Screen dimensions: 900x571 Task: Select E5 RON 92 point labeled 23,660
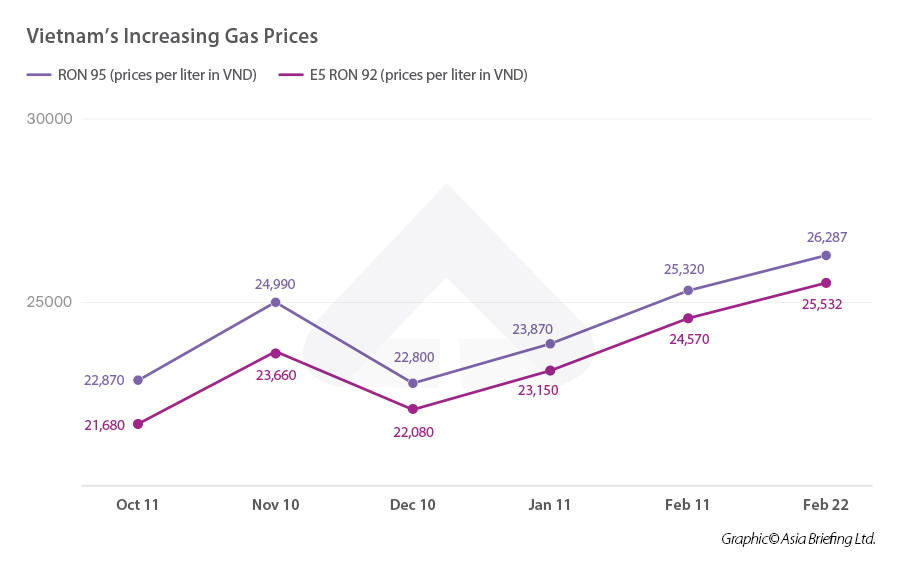(275, 352)
